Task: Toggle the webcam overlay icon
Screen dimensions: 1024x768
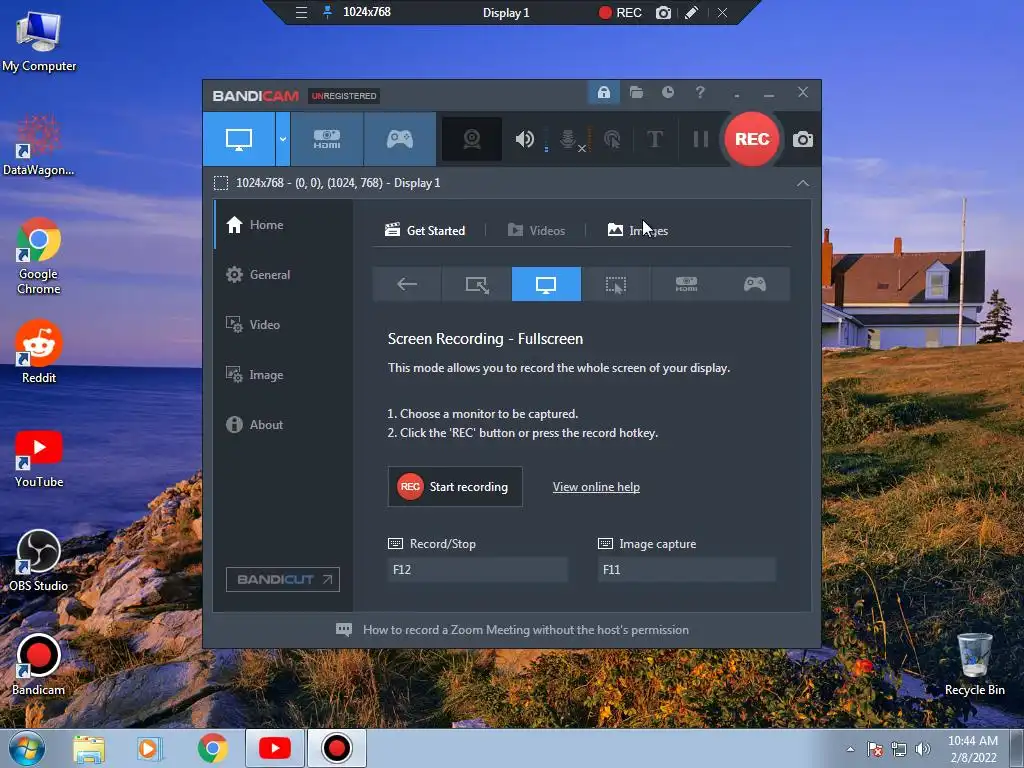Action: coord(472,139)
